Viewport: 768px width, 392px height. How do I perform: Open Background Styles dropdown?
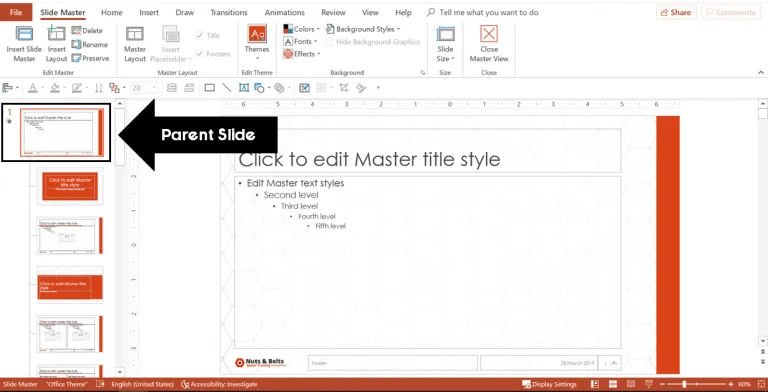pos(363,29)
